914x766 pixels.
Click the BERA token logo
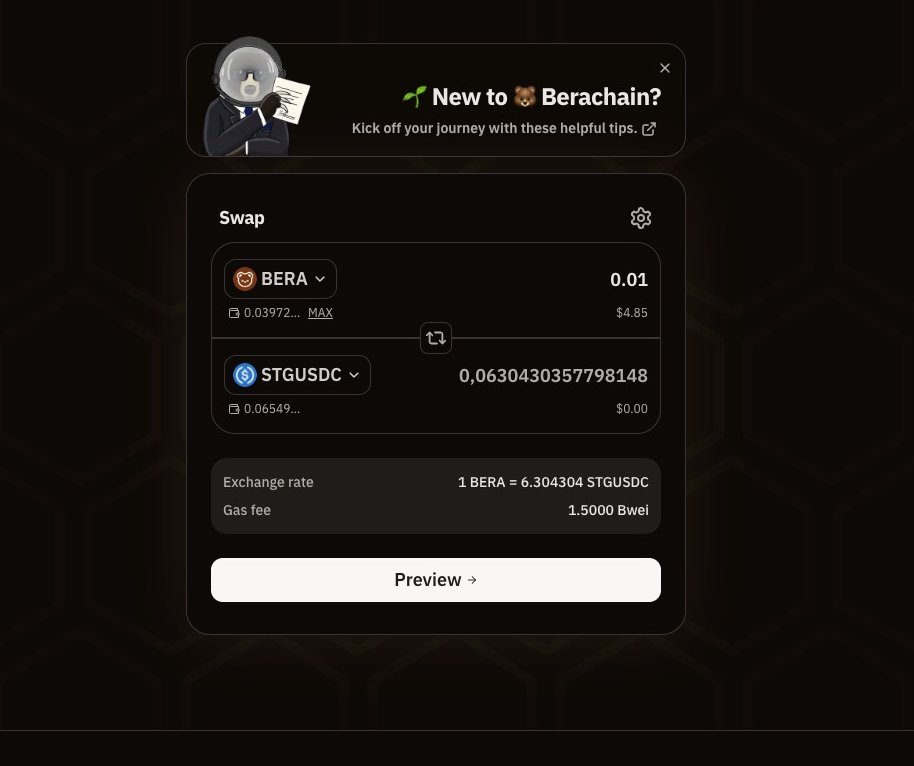coord(245,279)
